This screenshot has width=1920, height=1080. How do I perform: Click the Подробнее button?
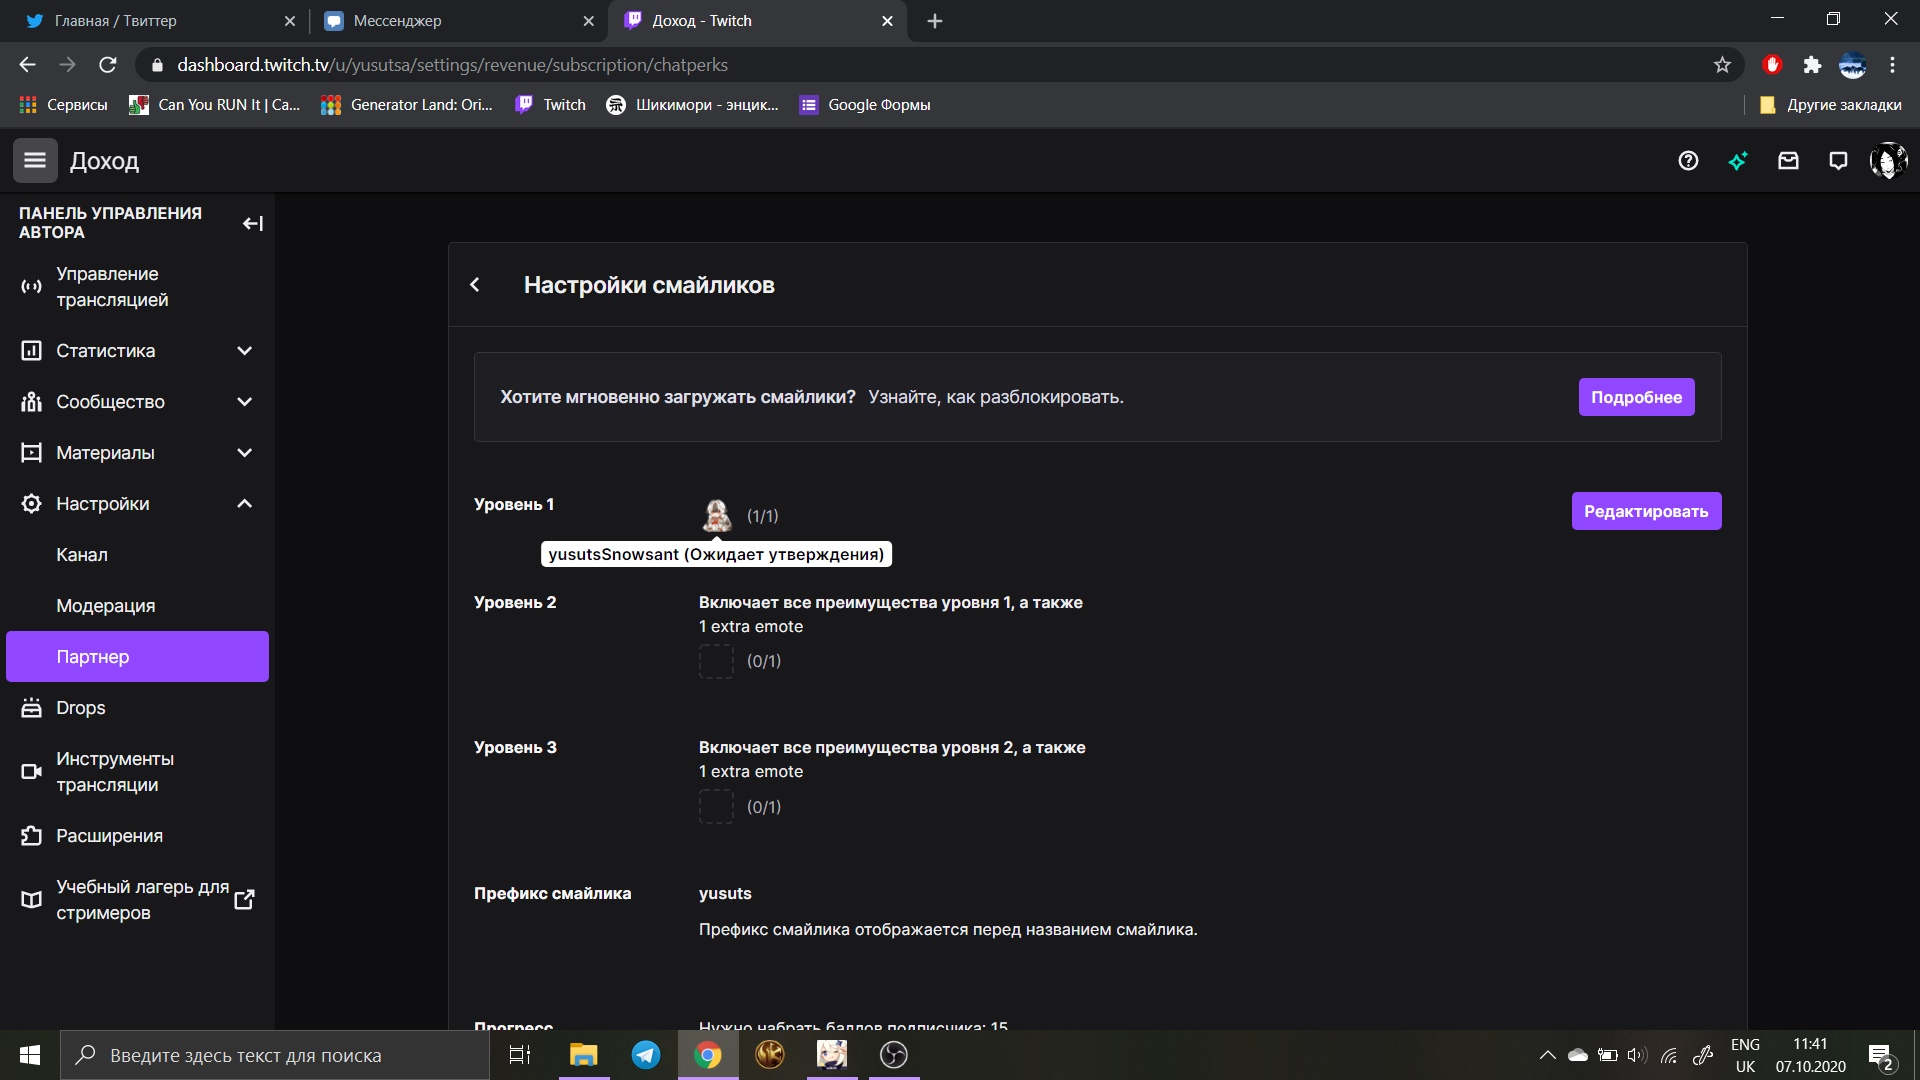1636,397
